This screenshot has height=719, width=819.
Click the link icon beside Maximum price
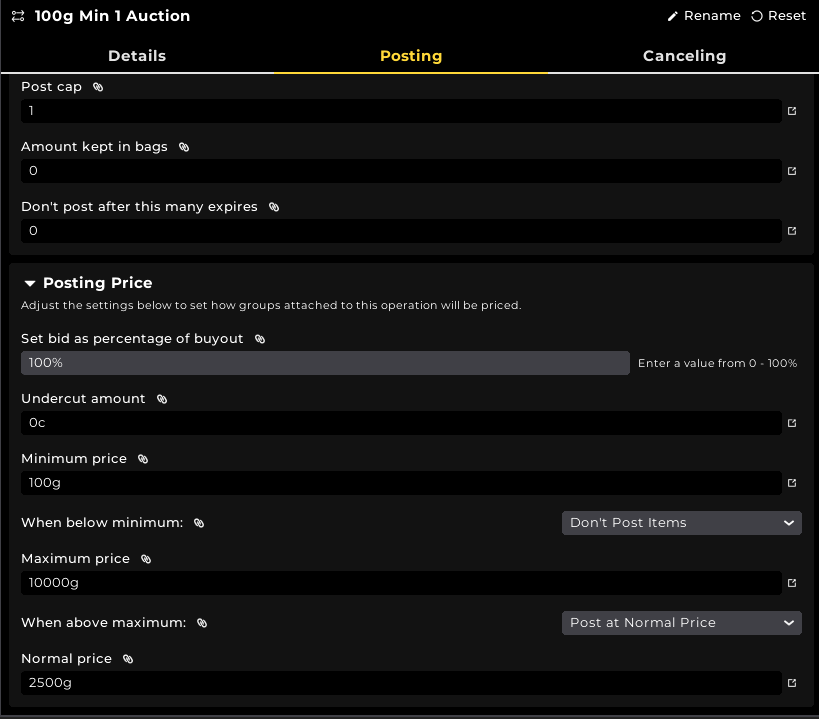[x=146, y=559]
